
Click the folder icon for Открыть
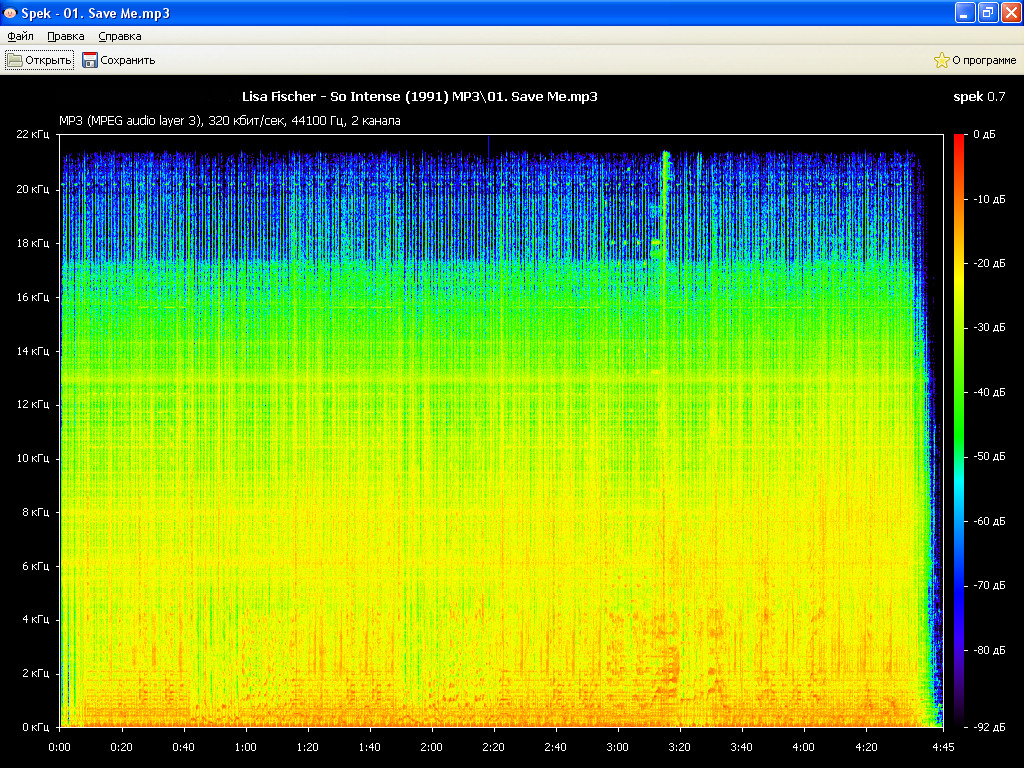coord(15,60)
